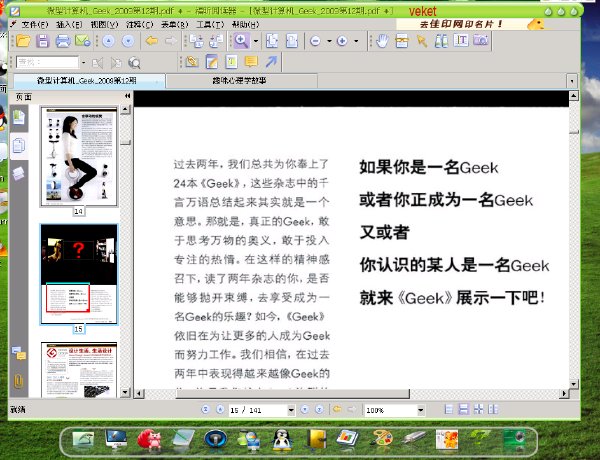Switch to the 趣味心理学故事 tab

pos(241,81)
